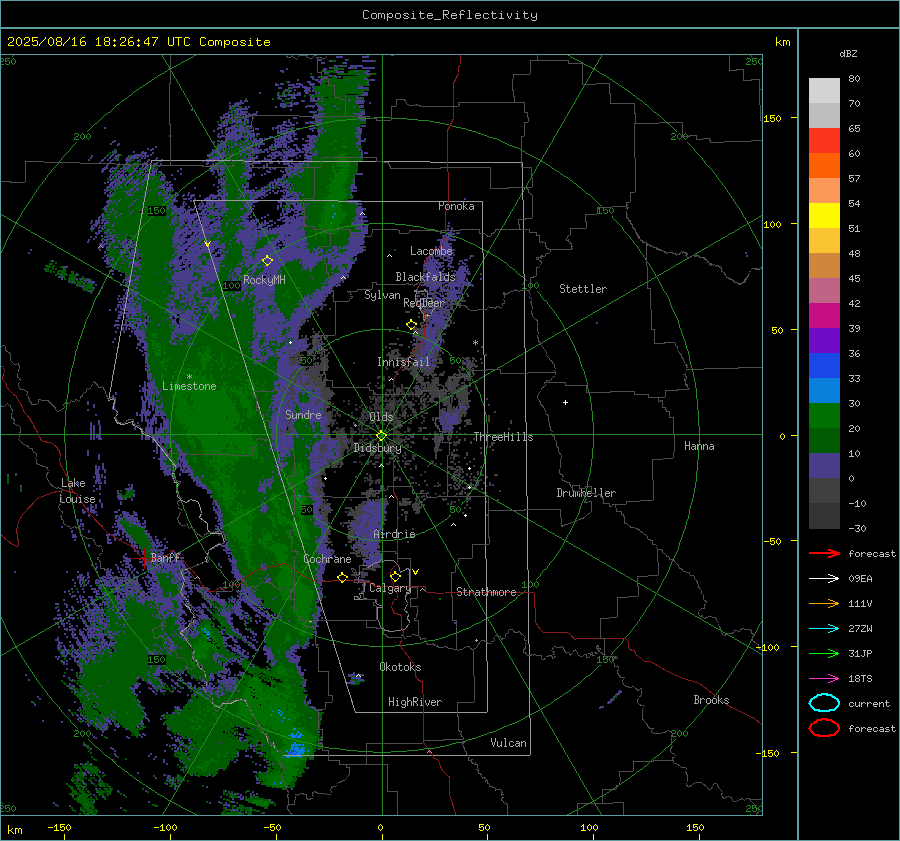
Task: Click the Strathmore town label
Action: [486, 592]
